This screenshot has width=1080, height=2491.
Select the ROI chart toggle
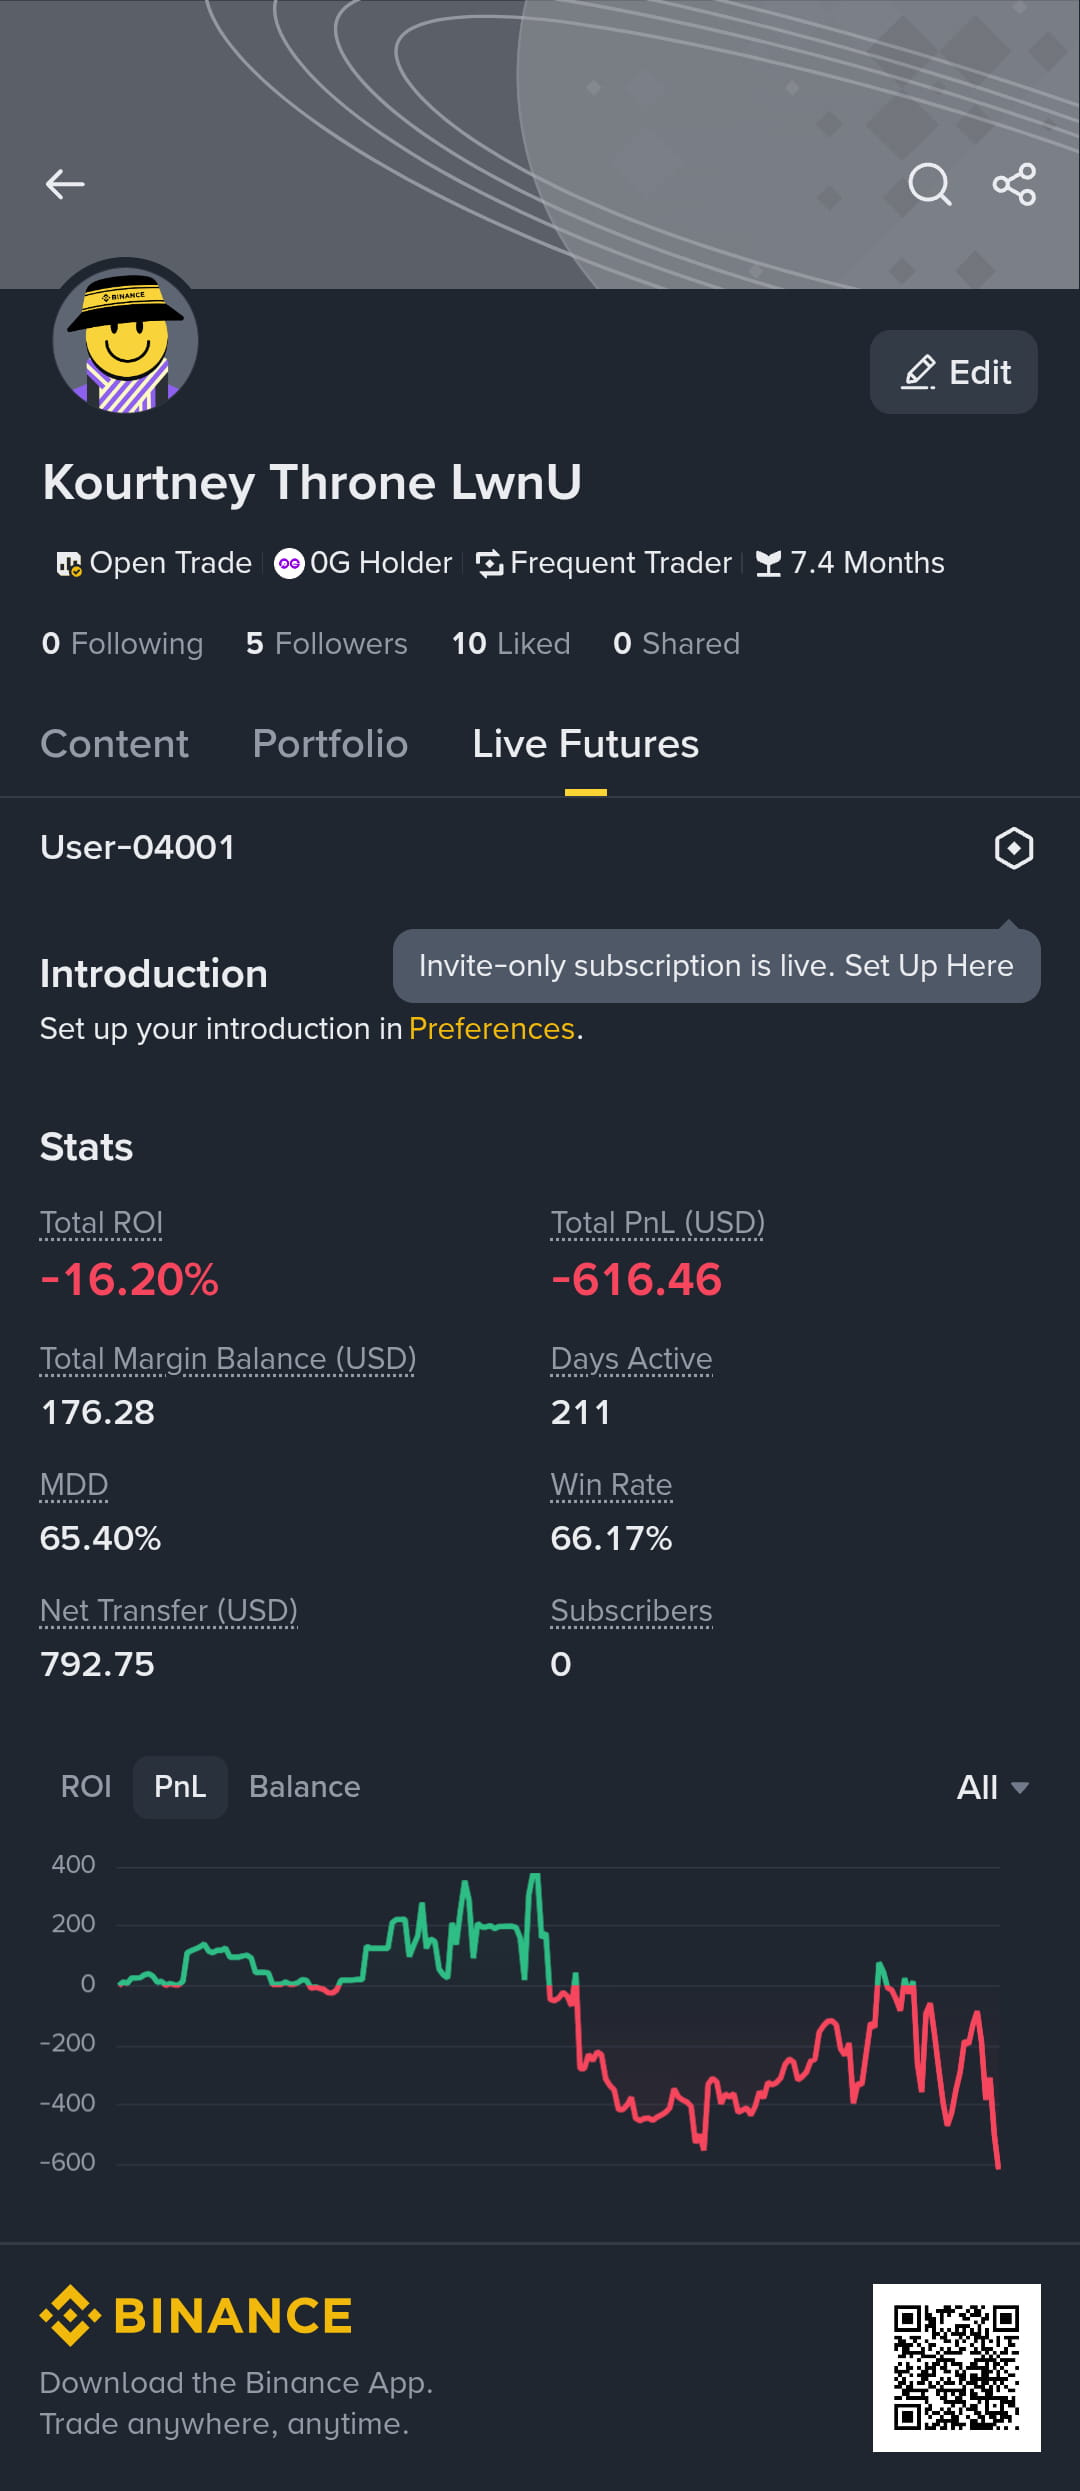coord(86,1787)
